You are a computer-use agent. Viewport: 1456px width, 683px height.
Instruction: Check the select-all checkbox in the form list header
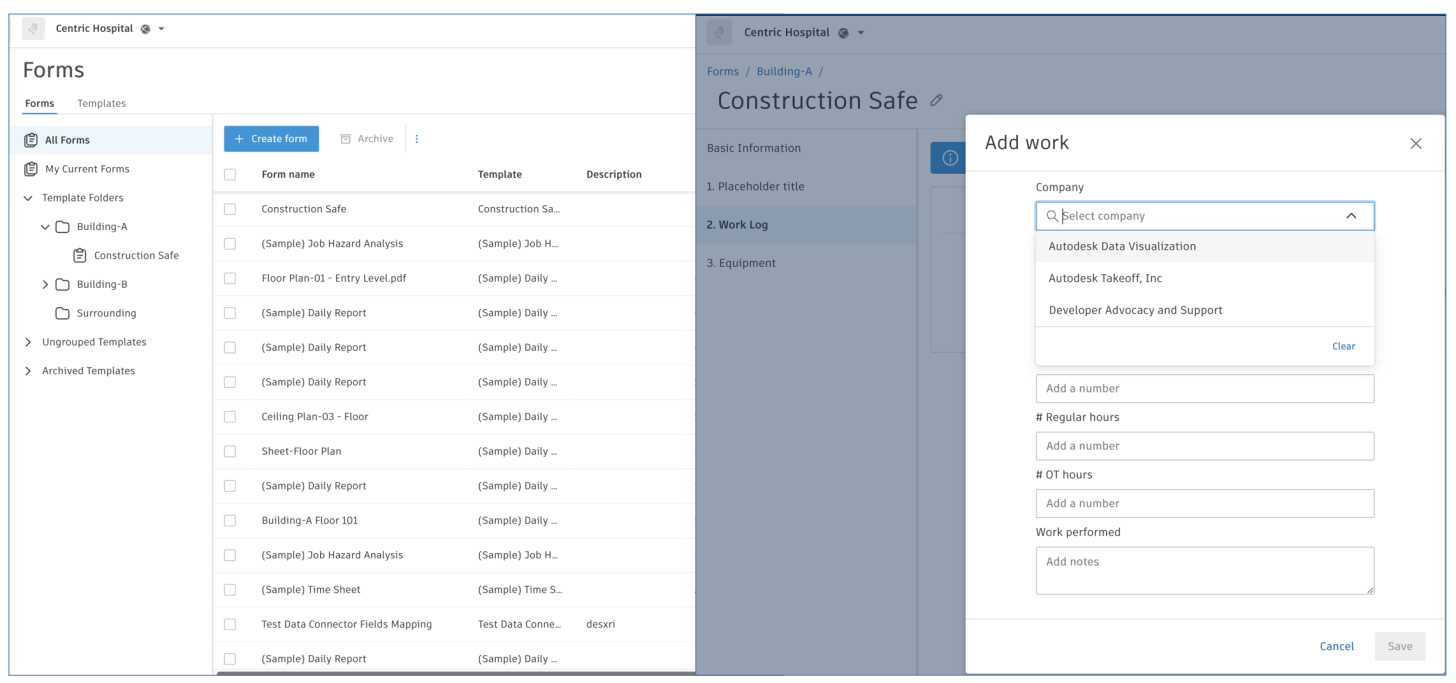click(229, 174)
